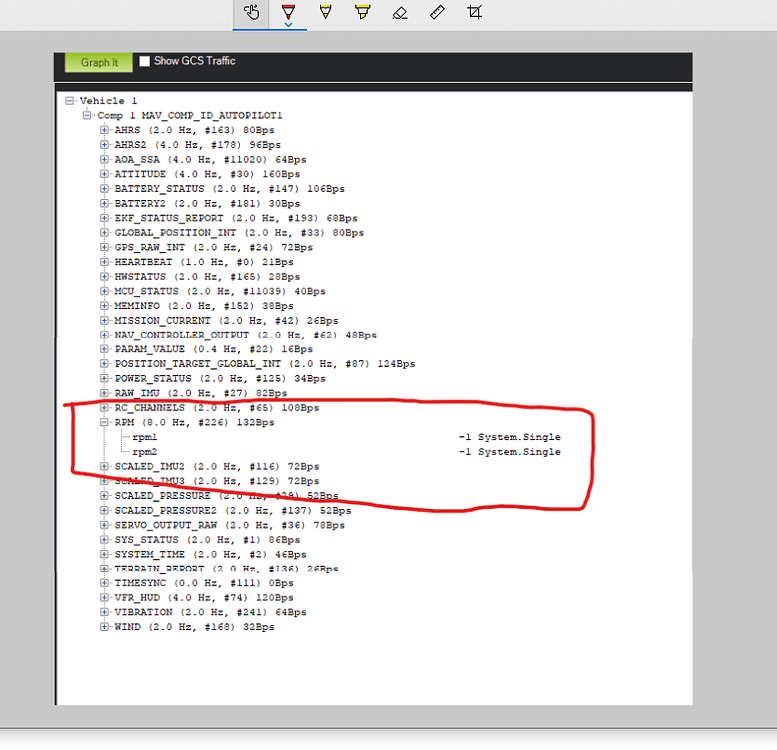Image resolution: width=777 pixels, height=750 pixels.
Task: Select the rpm1 field row
Action: tap(145, 437)
